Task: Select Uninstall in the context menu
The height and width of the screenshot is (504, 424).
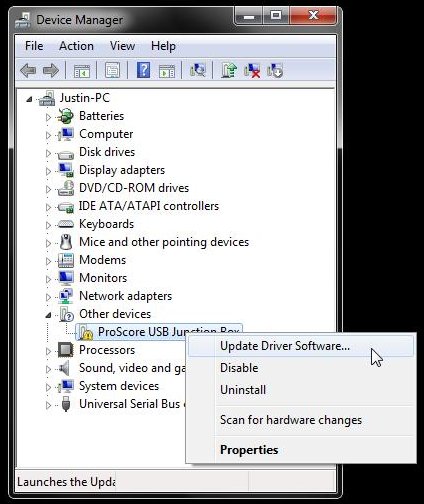Action: tap(243, 390)
